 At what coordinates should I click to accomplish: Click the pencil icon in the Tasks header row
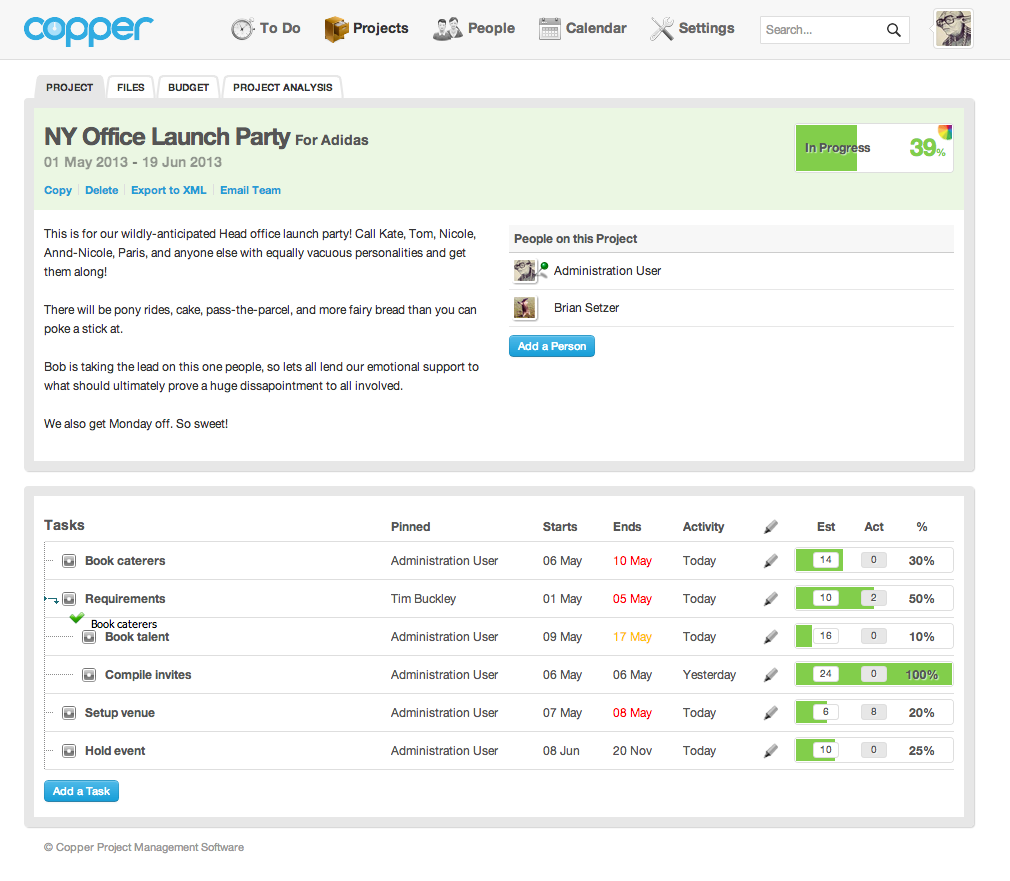click(770, 526)
